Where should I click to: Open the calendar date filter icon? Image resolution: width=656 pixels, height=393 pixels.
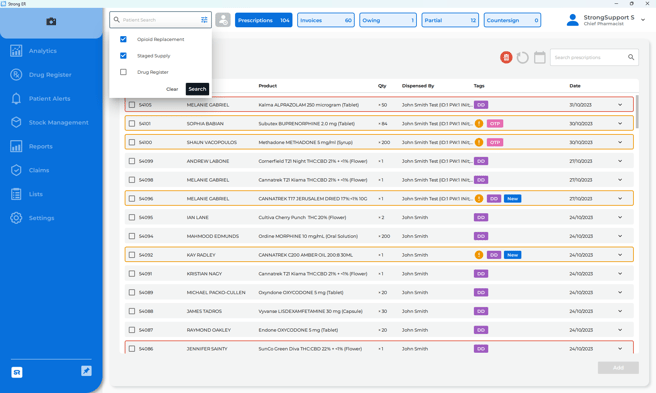[540, 57]
